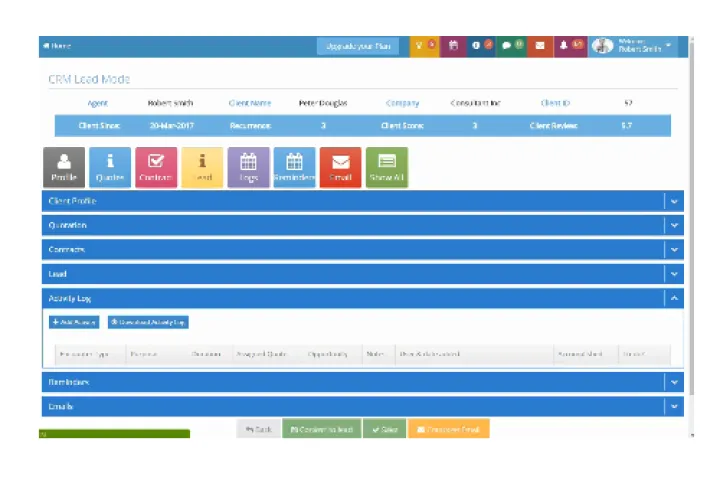Image resolution: width=720 pixels, height=480 pixels.
Task: Open the envelope messages icon in top bar
Action: pyautogui.click(x=540, y=46)
